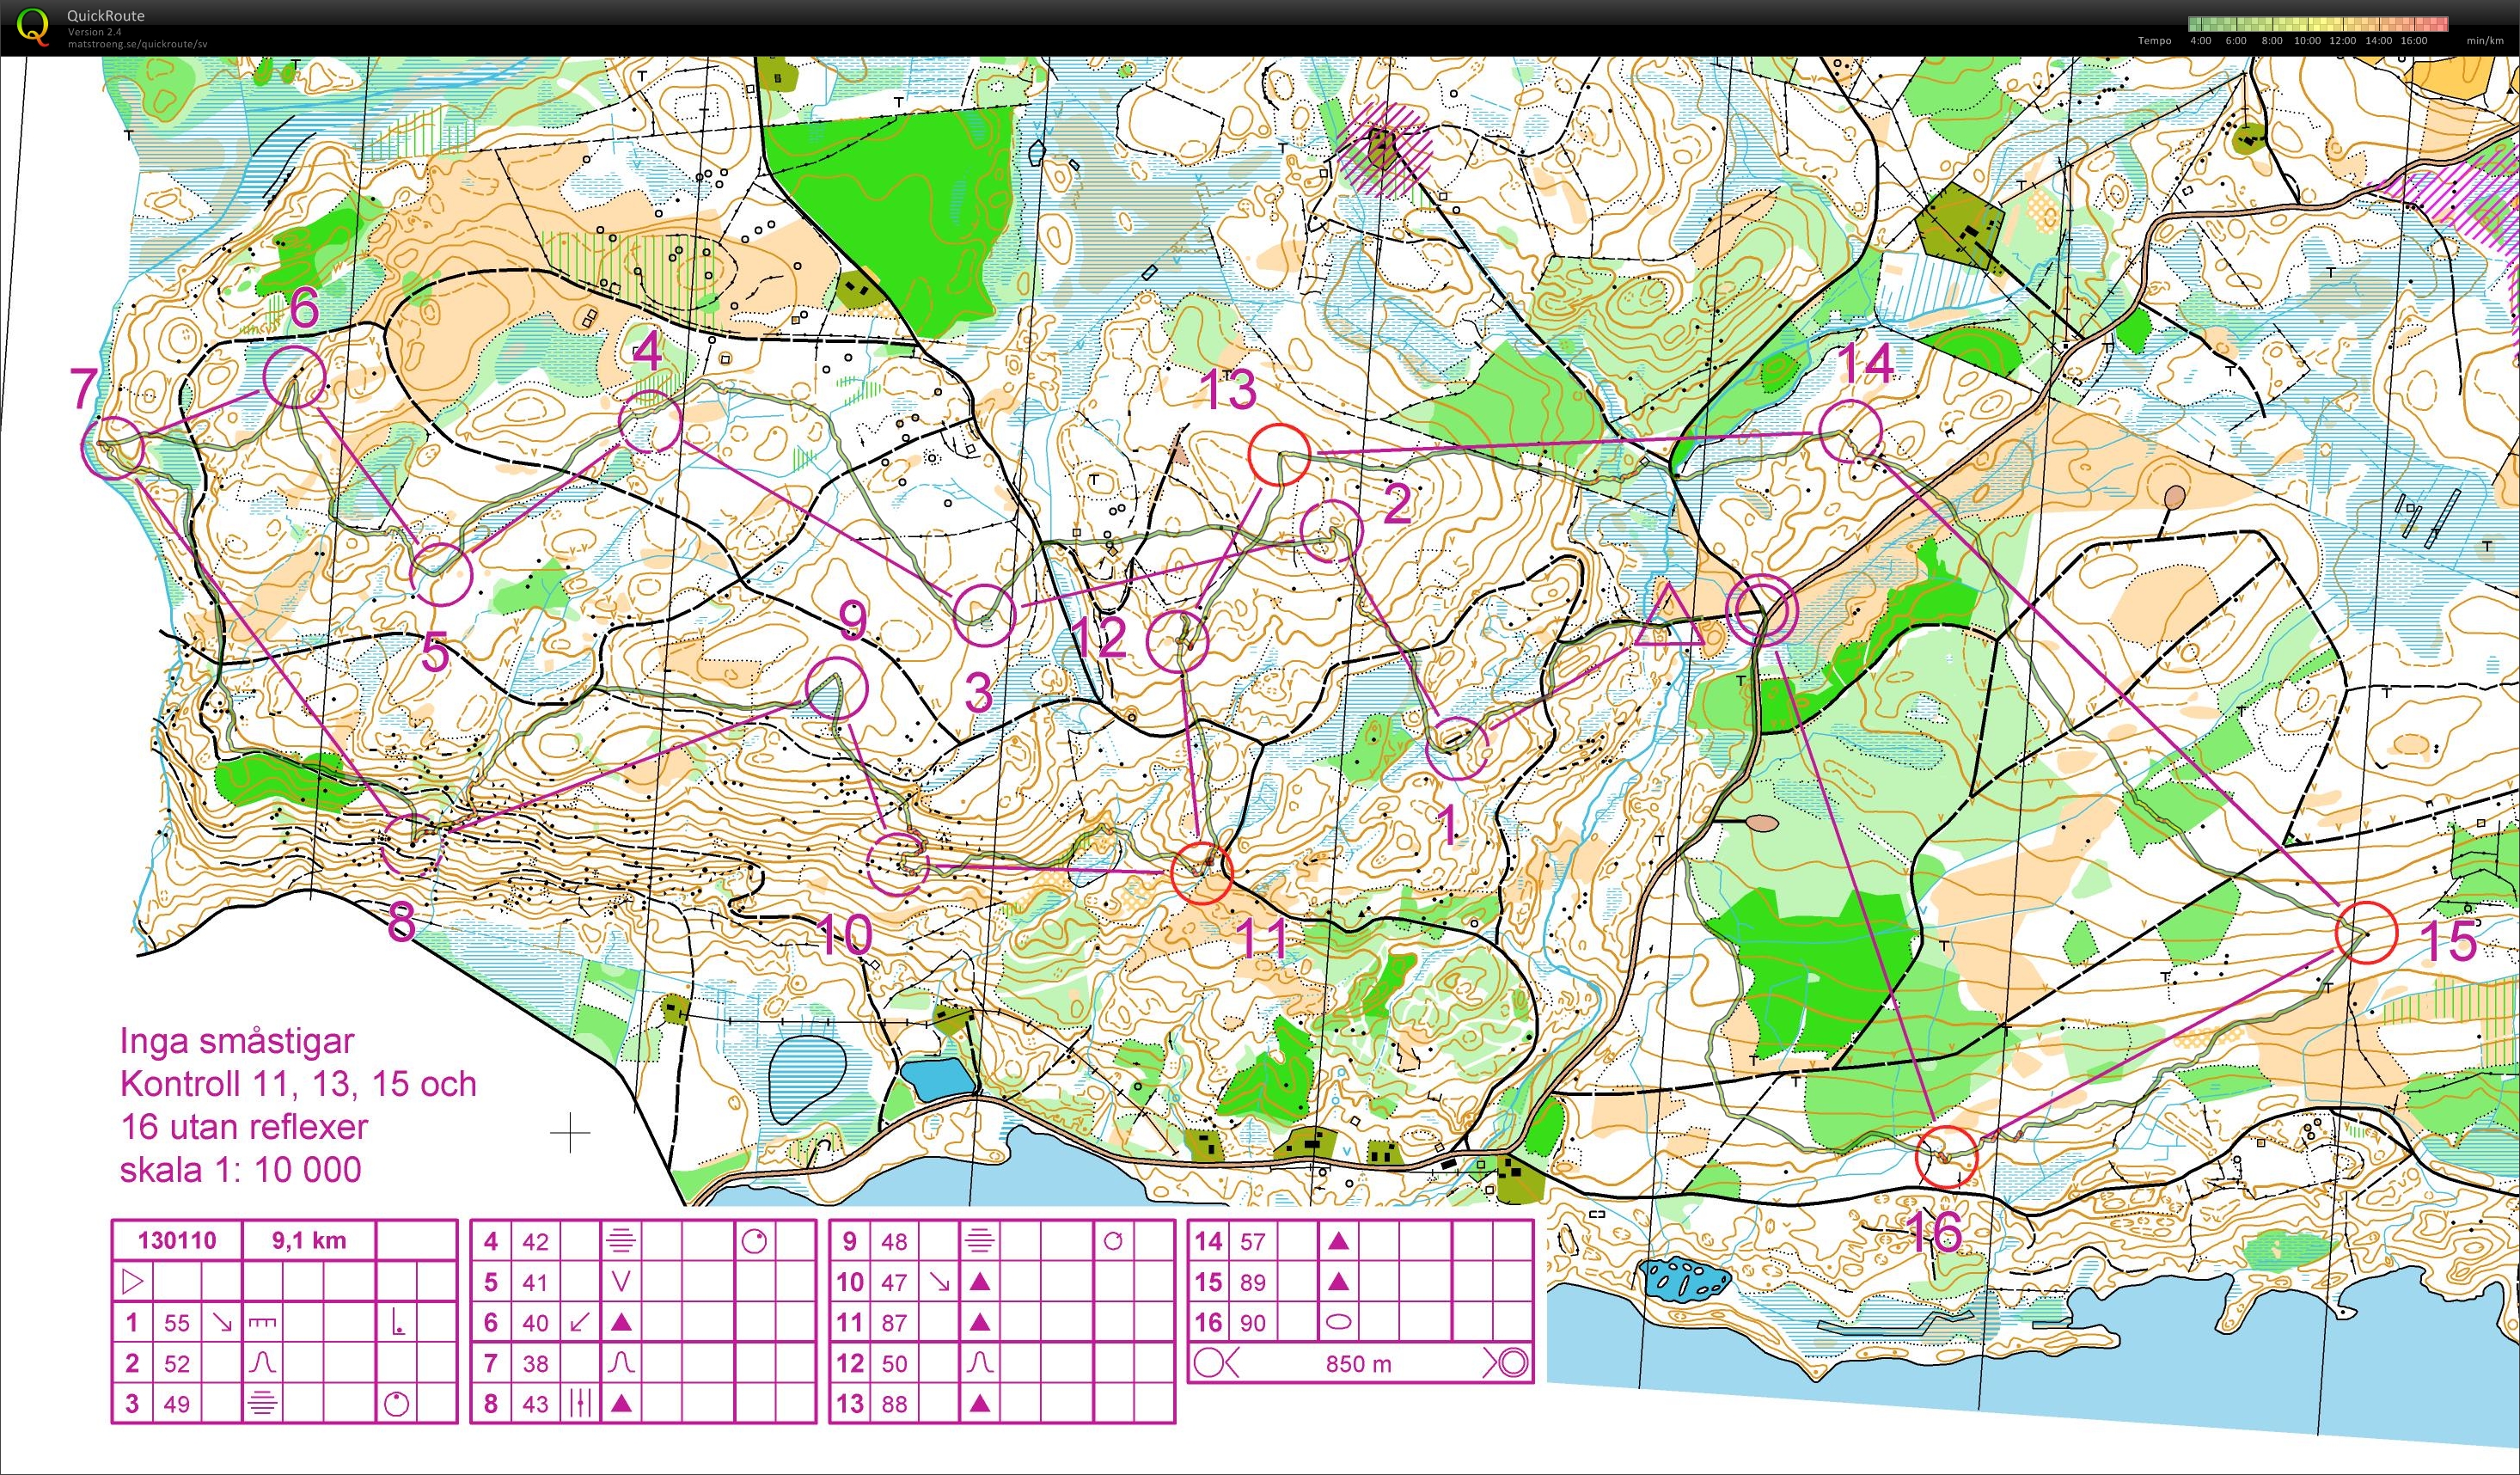Click control code 90 cell
This screenshot has width=2520, height=1475.
click(x=1253, y=1322)
